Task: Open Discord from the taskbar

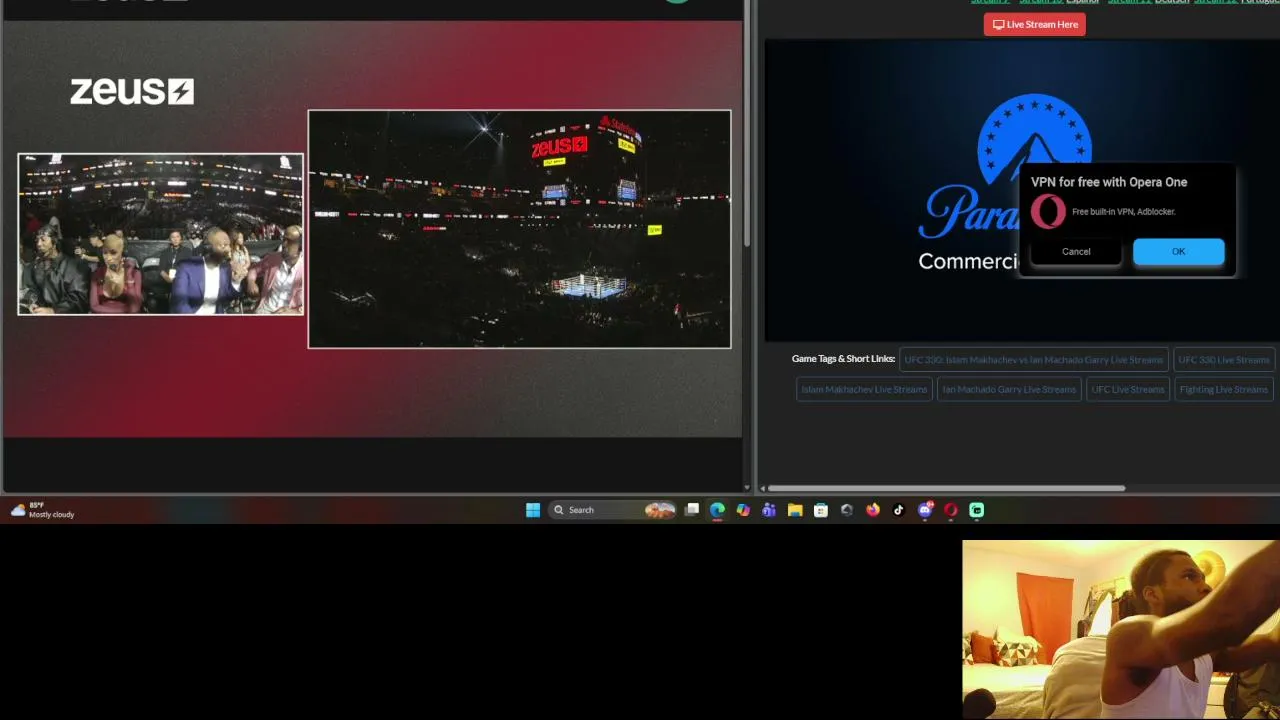Action: (x=925, y=510)
